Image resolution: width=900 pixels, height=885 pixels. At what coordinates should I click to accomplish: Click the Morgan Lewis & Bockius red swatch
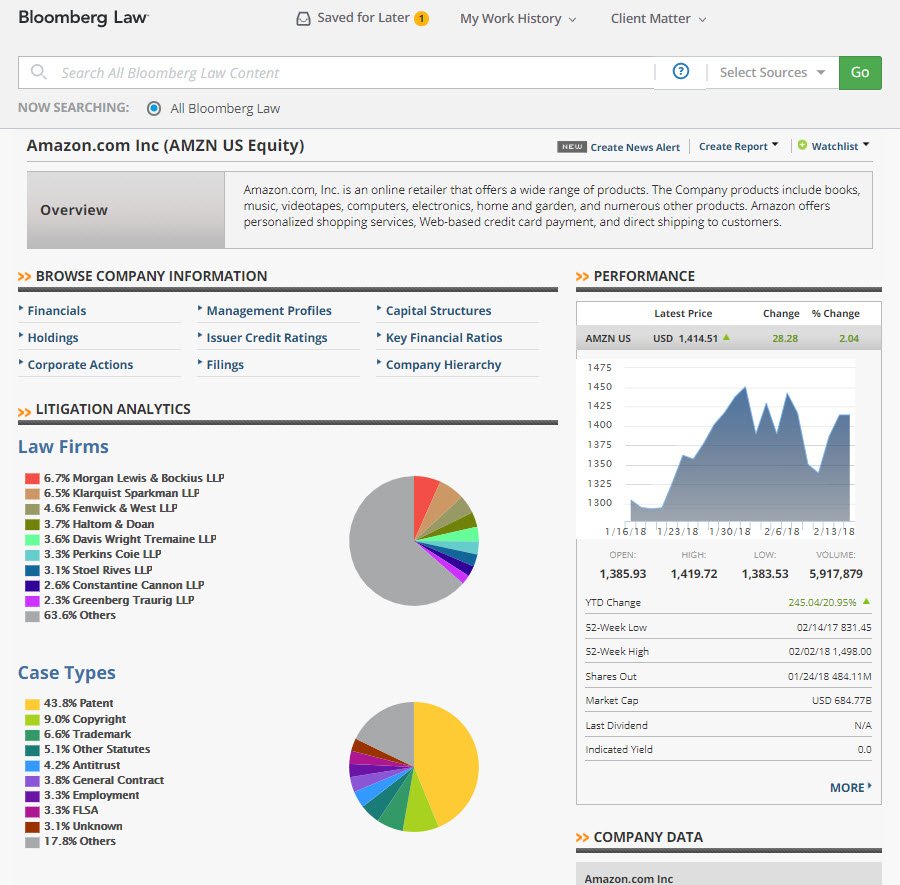pos(32,479)
